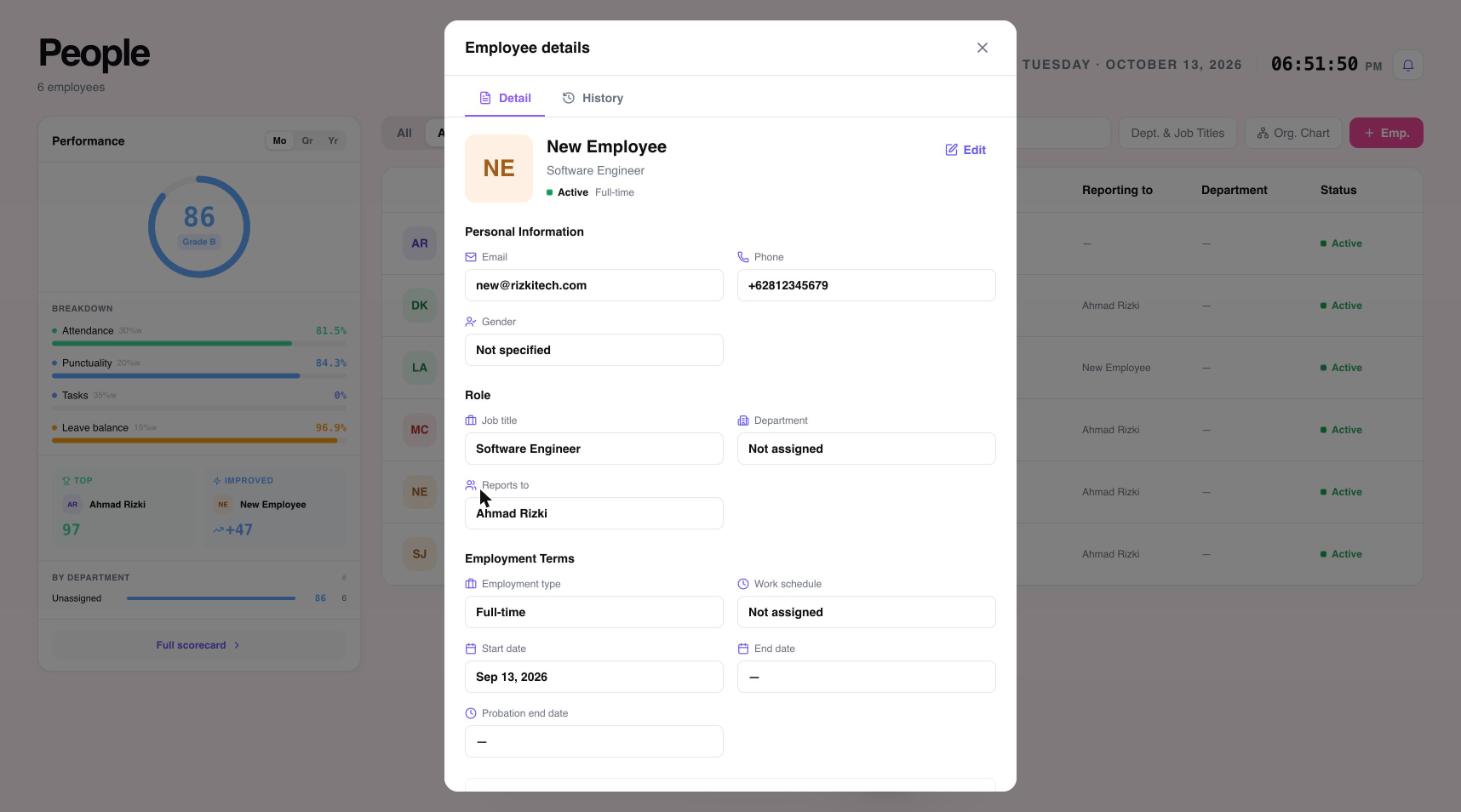Click the AR avatar in the employee table

[x=419, y=243]
